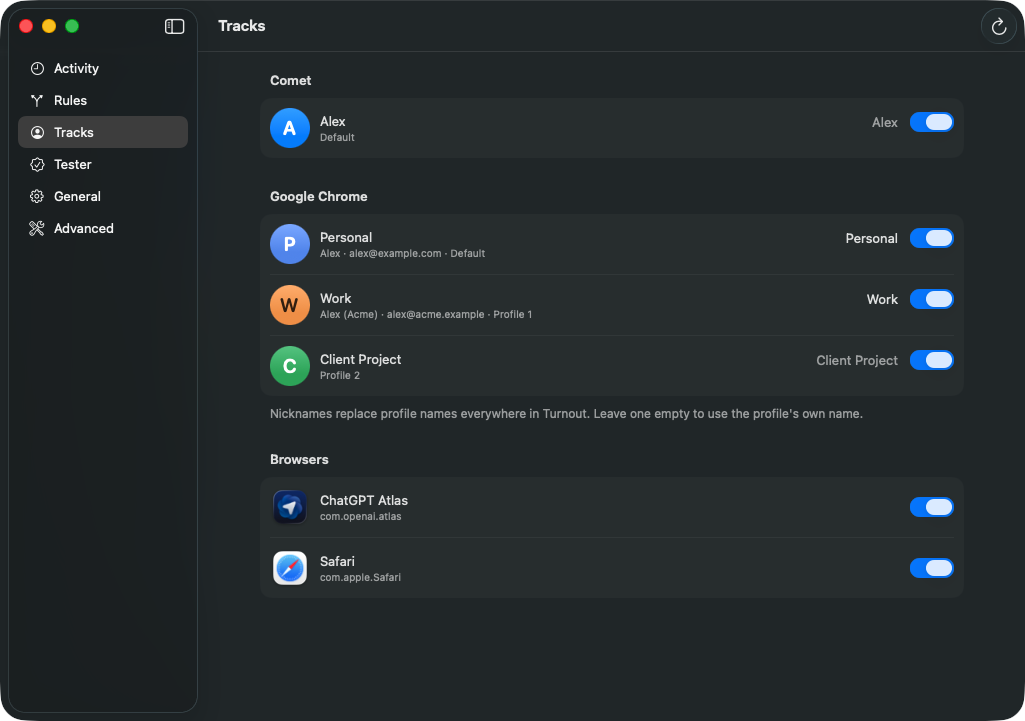Click the Work profile W avatar
The width and height of the screenshot is (1025, 721).
(x=290, y=305)
